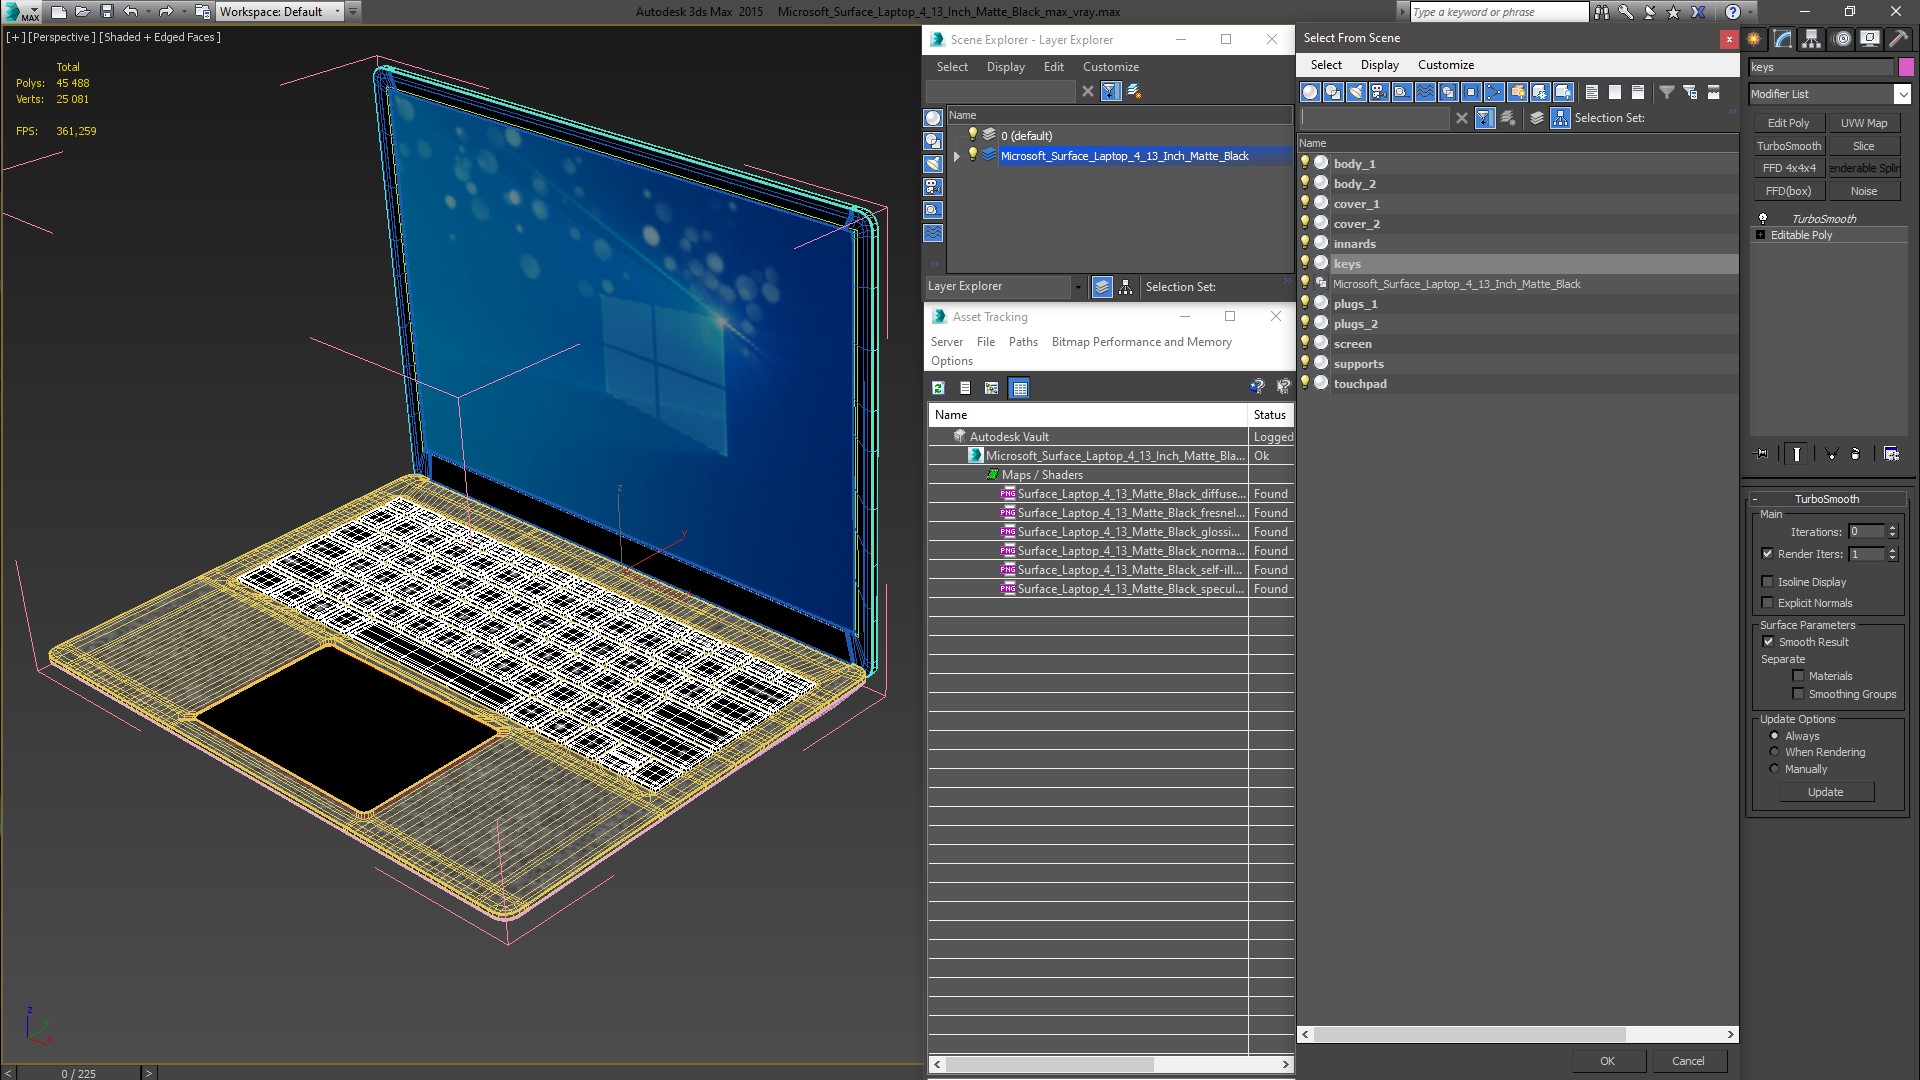1920x1080 pixels.
Task: Click Table View icon in Asset Tracking toolbar
Action: (1019, 388)
